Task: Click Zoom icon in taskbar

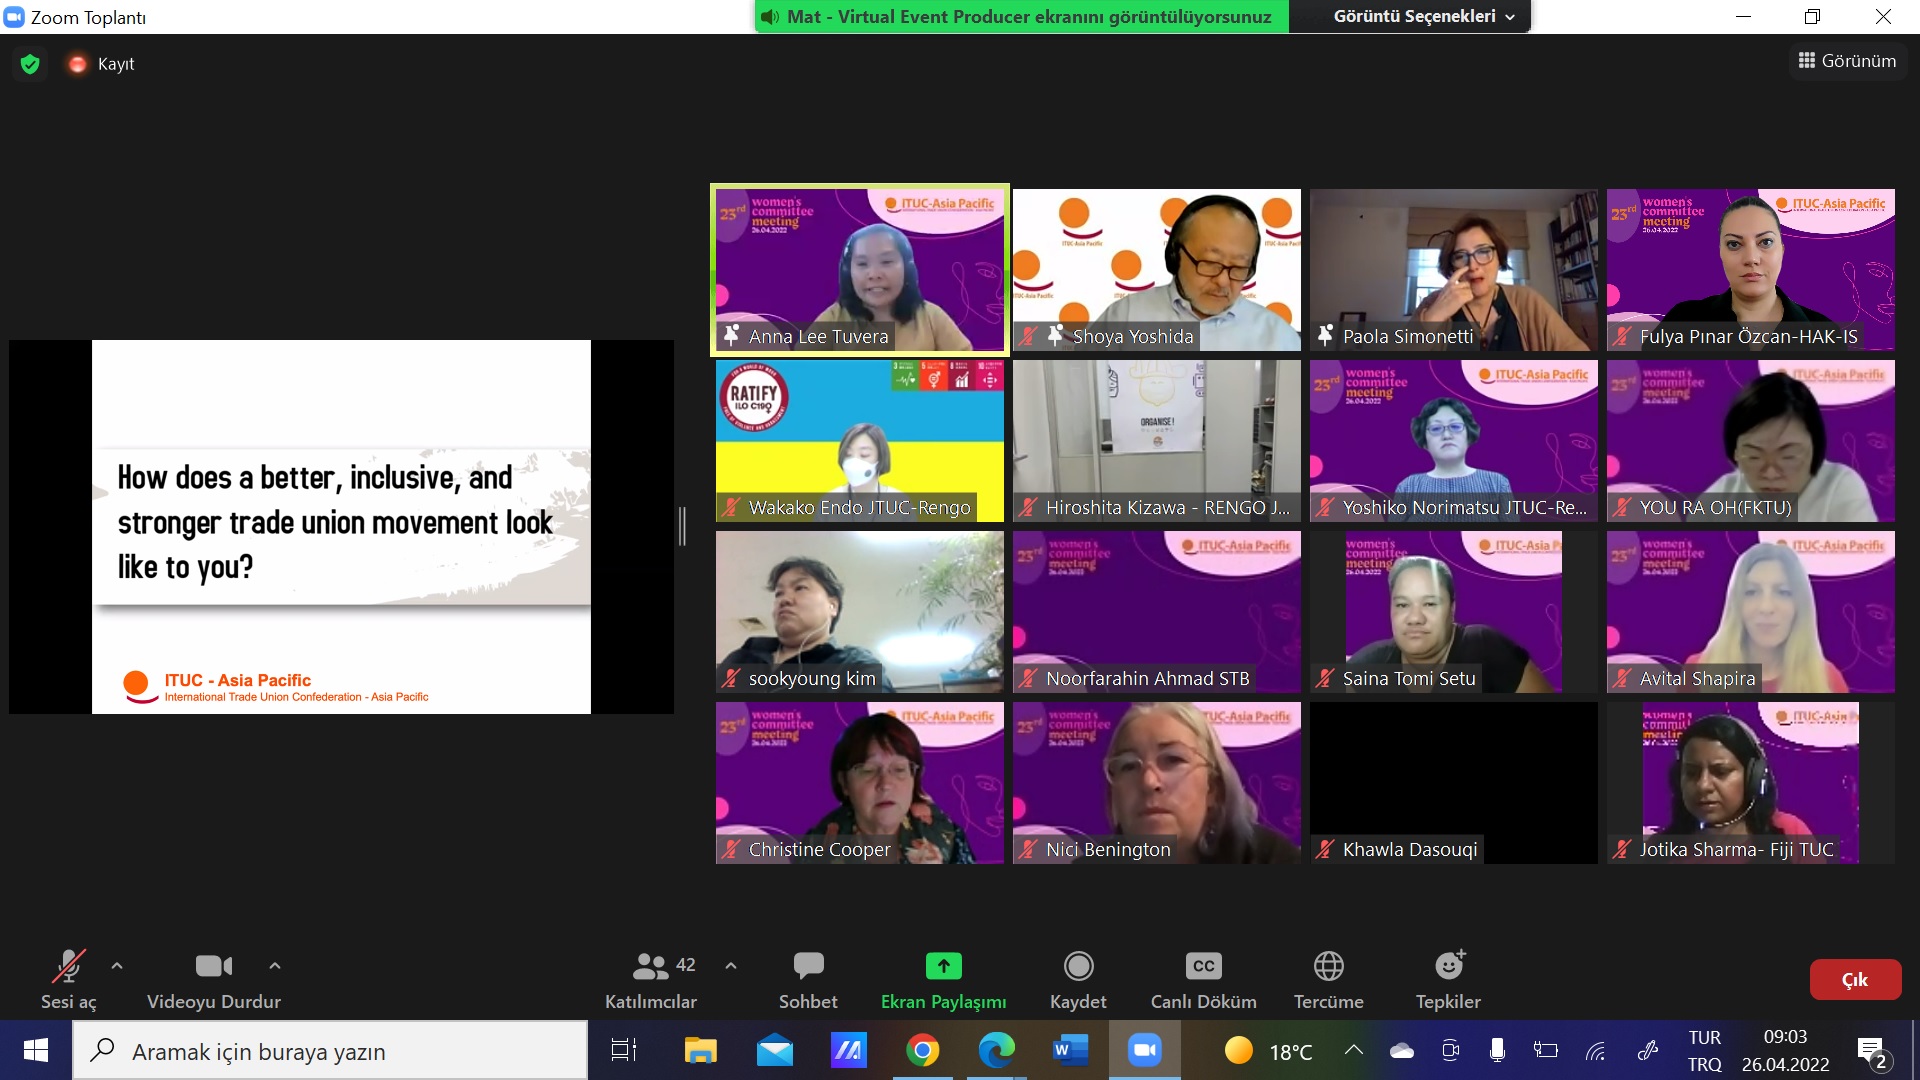Action: (x=1144, y=1051)
